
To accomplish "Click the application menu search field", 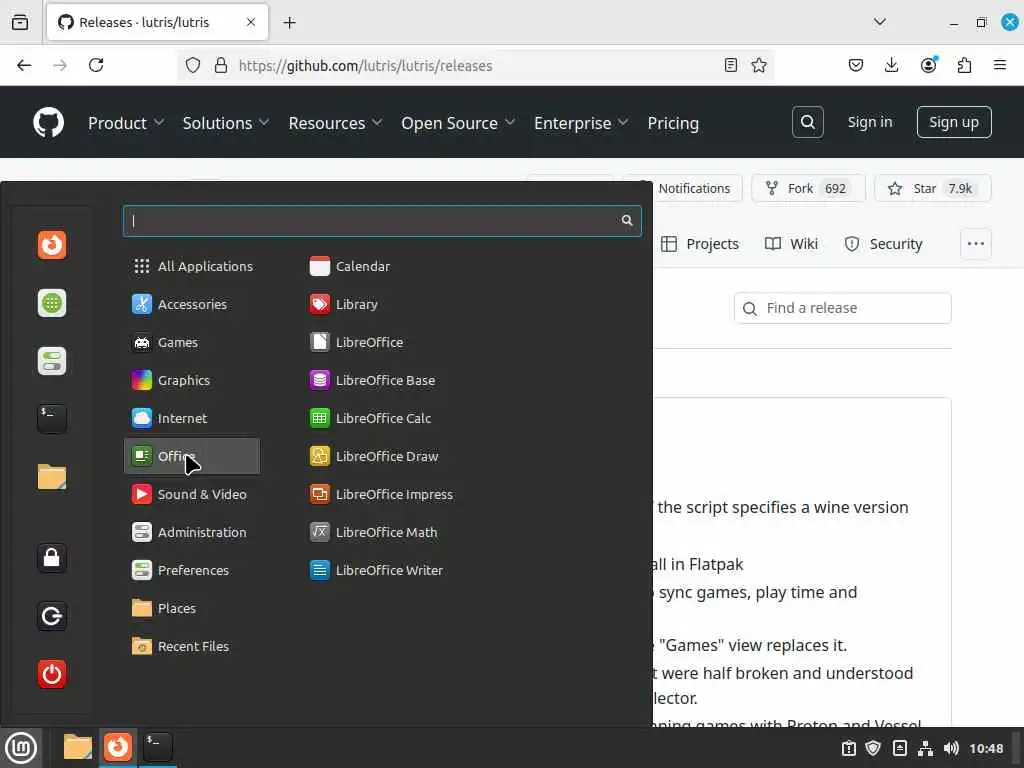I will (382, 221).
